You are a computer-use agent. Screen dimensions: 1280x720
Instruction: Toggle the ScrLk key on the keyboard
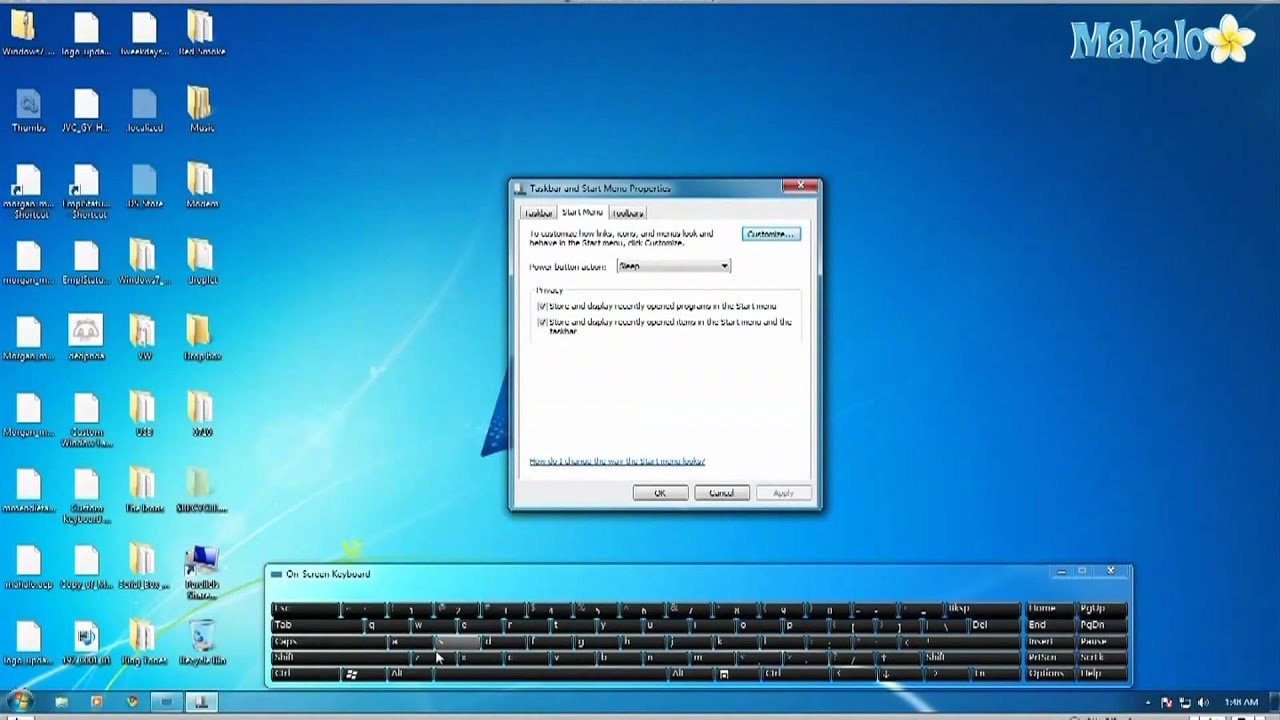click(1103, 658)
